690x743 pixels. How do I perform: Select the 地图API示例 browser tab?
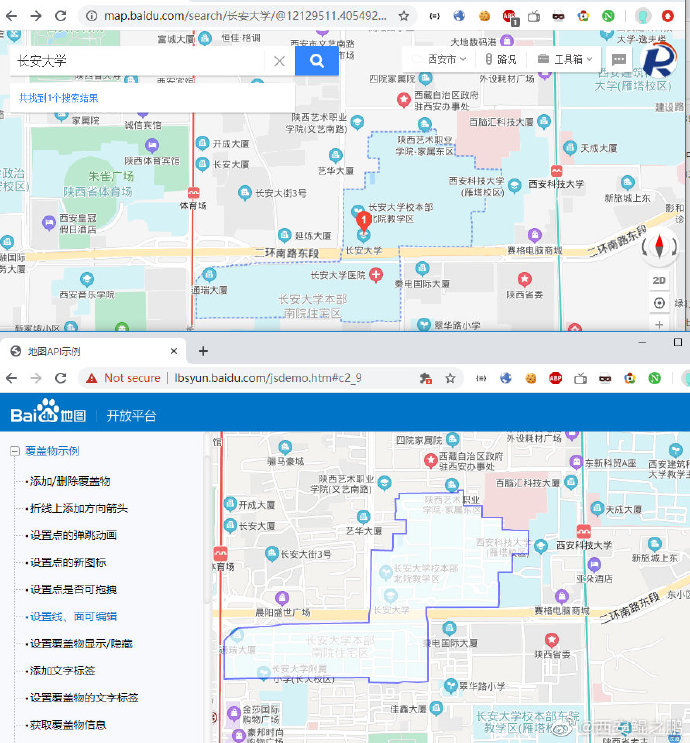[92, 351]
